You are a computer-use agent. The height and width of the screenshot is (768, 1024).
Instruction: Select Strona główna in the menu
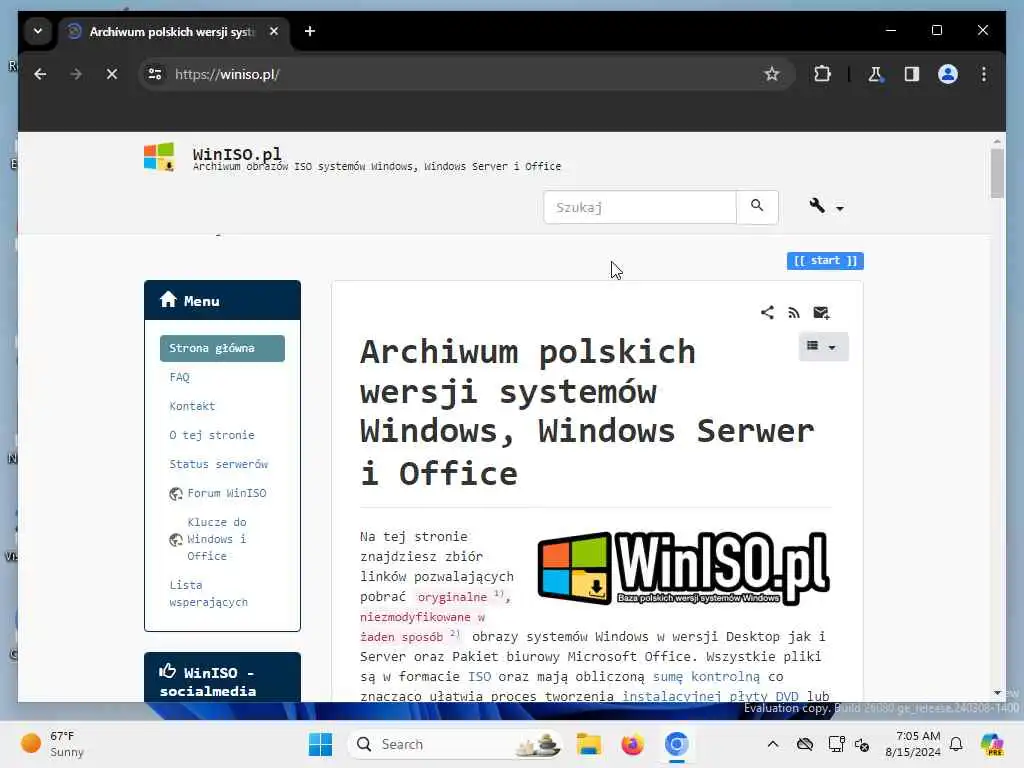[222, 348]
